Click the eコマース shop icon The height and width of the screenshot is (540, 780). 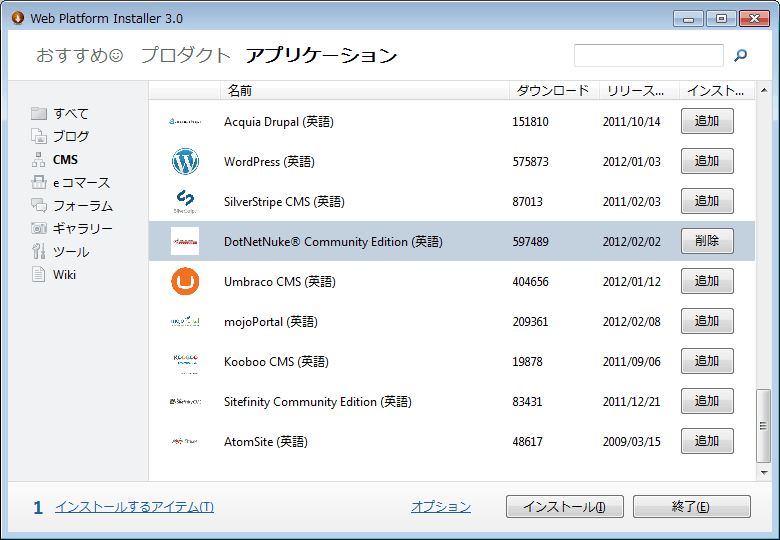pyautogui.click(x=39, y=182)
